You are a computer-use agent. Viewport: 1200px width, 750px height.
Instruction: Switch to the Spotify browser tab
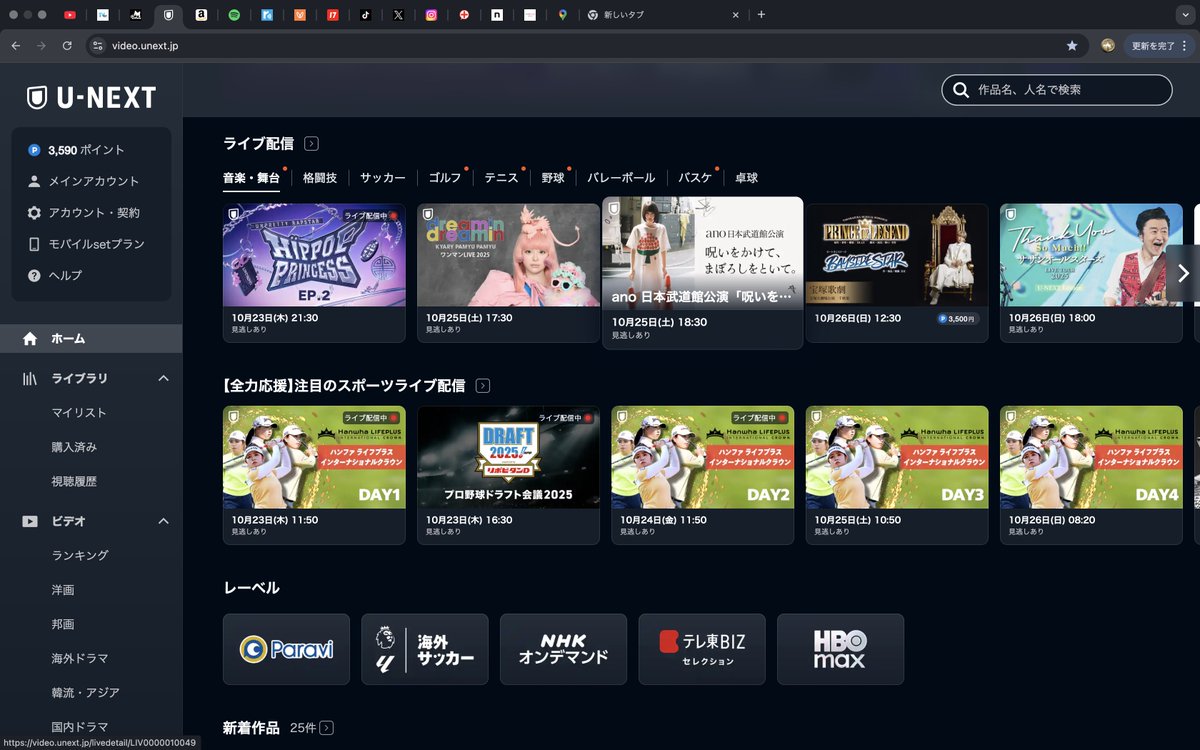(234, 15)
